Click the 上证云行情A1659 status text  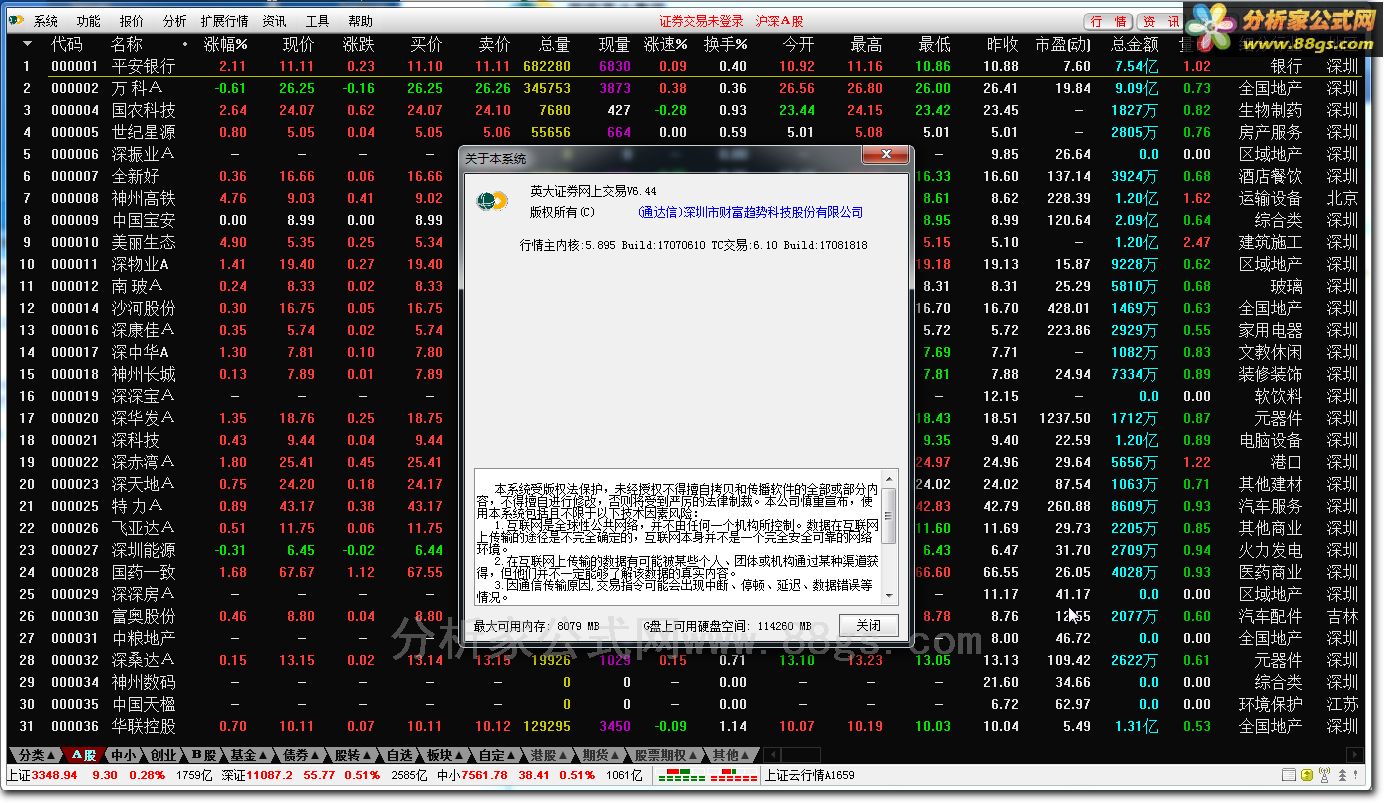(809, 775)
